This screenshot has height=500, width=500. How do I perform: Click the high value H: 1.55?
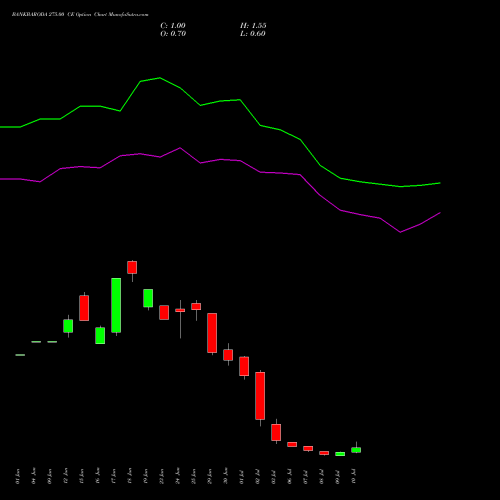pyautogui.click(x=253, y=26)
